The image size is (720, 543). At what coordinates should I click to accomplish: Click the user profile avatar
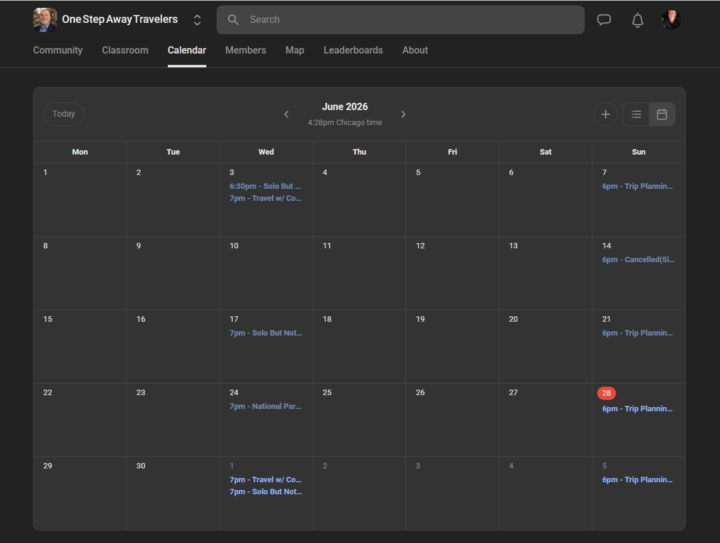point(671,20)
